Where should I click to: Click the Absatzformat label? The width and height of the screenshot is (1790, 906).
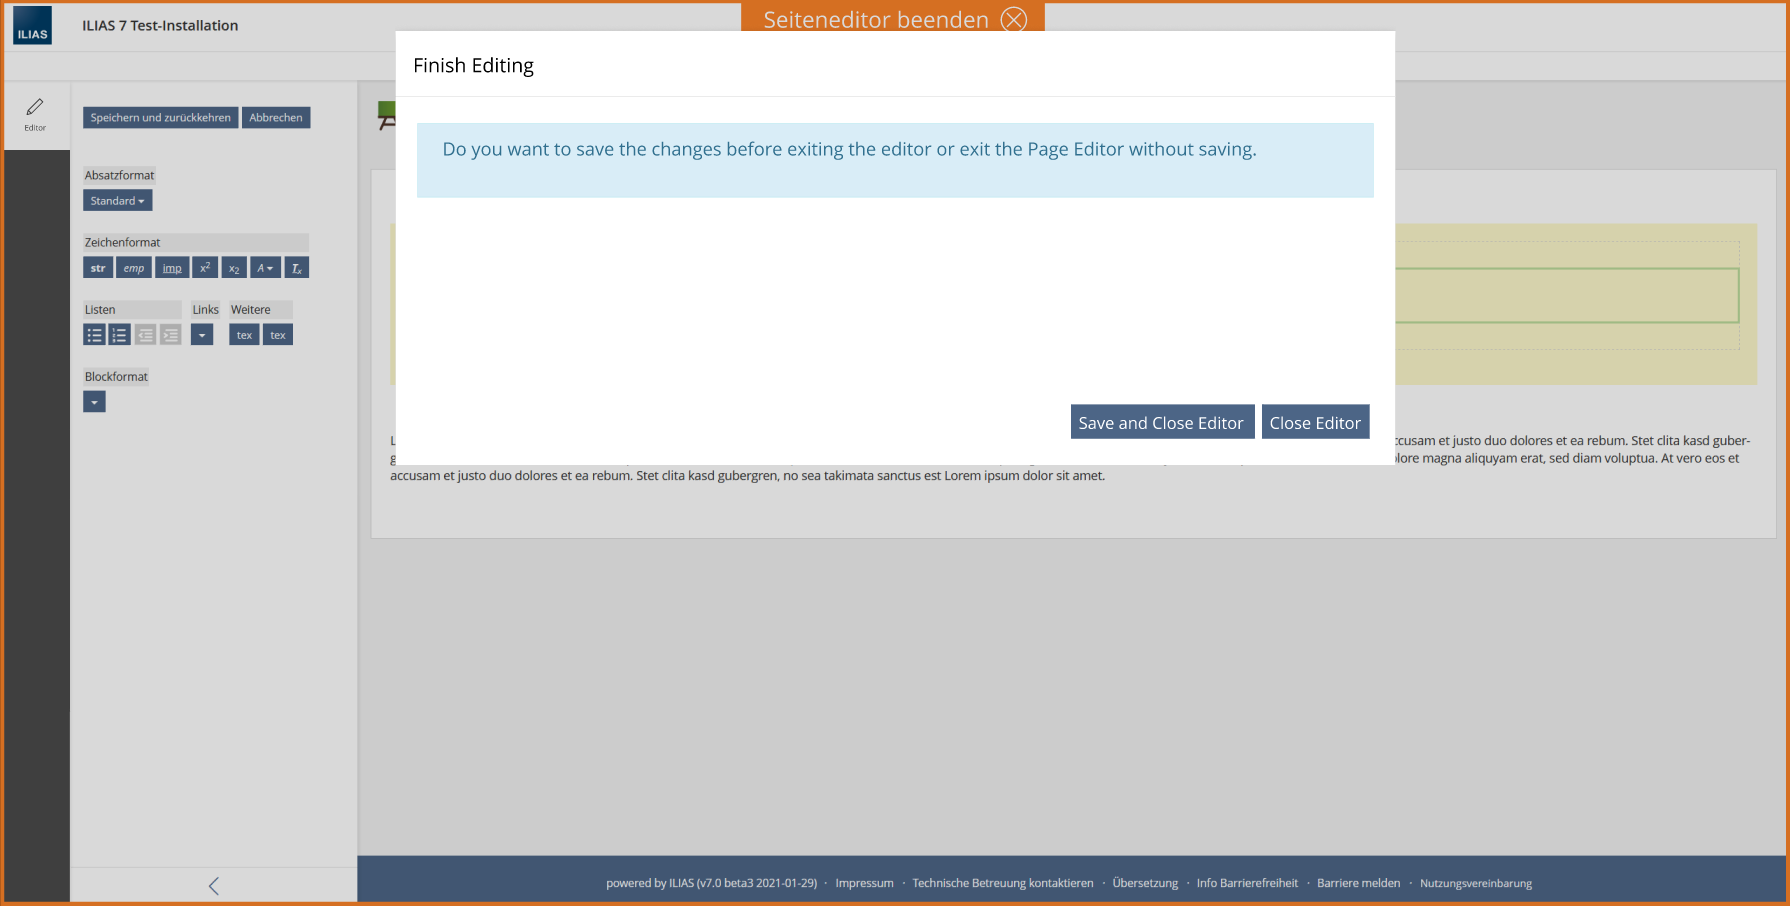click(x=119, y=175)
